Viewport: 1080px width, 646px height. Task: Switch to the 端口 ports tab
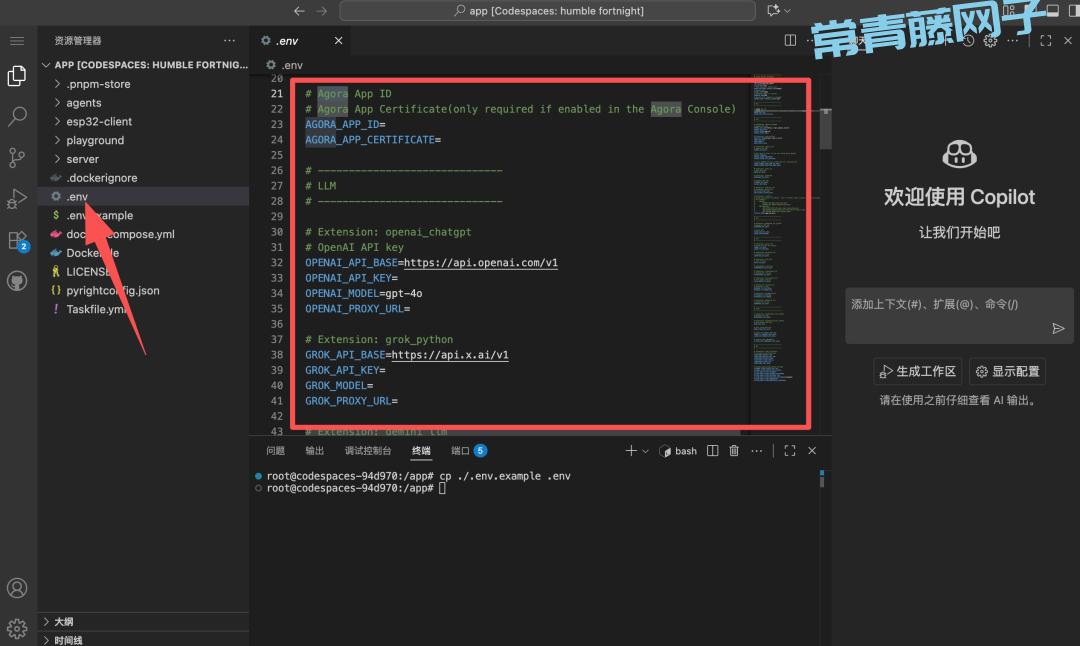(468, 450)
